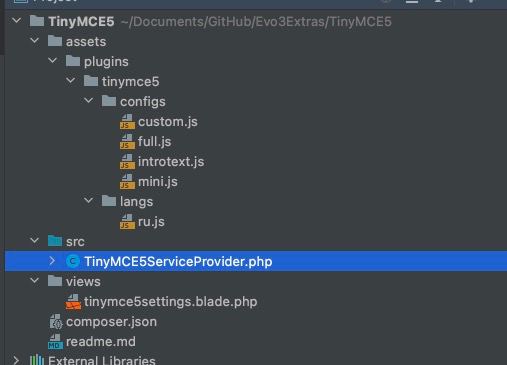Select the plugins folder label

click(106, 62)
